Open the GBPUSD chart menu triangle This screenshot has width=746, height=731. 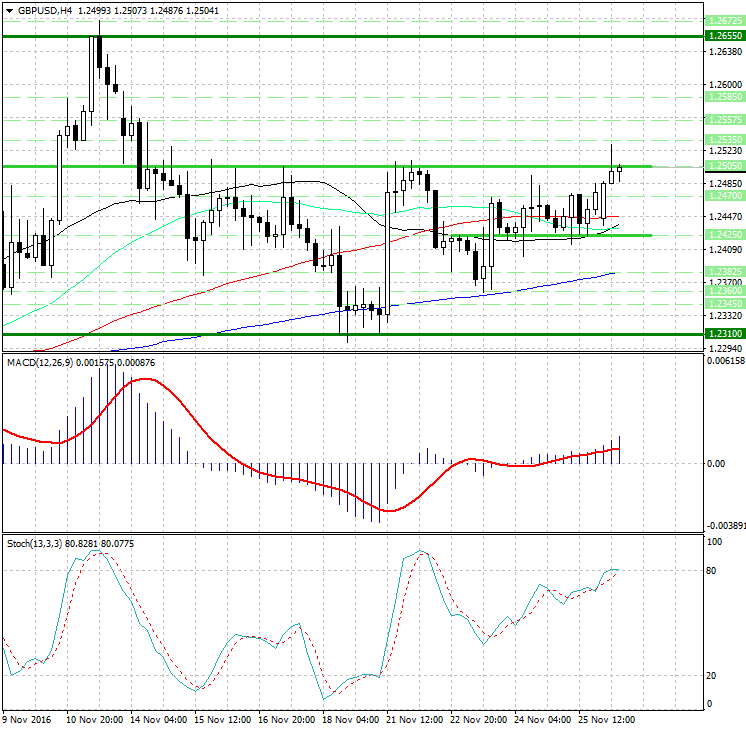[x=8, y=10]
